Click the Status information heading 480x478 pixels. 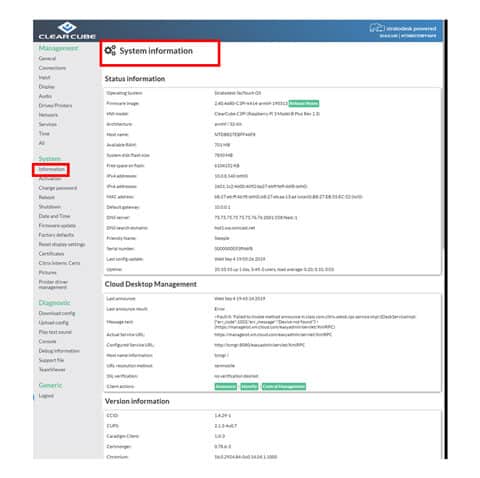tap(135, 79)
